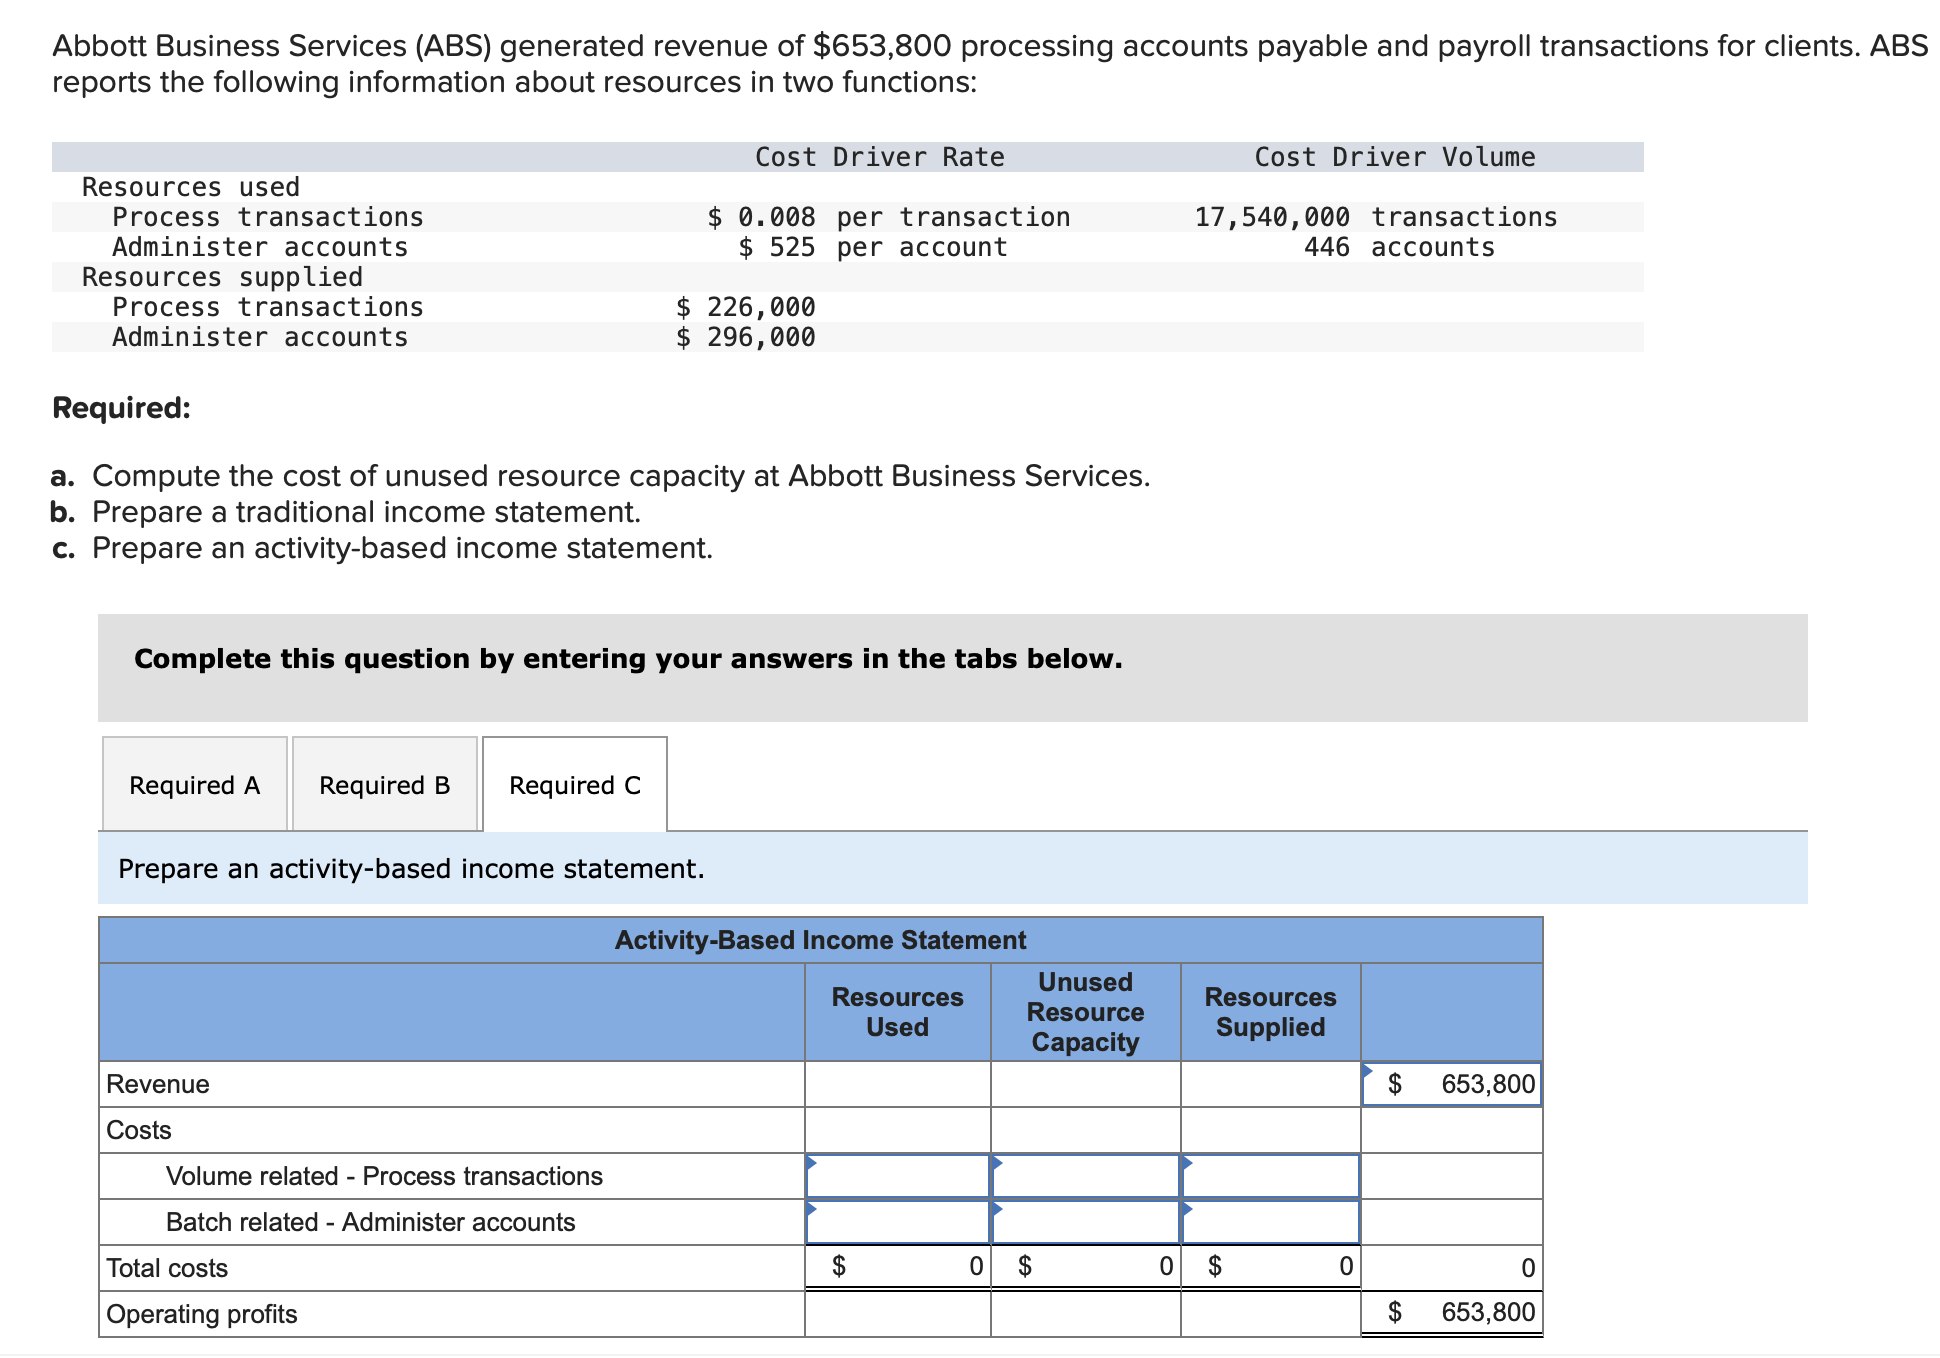Click the flag marker on Volume related Resources Supplied cell
The height and width of the screenshot is (1358, 1940).
coord(1188,1164)
